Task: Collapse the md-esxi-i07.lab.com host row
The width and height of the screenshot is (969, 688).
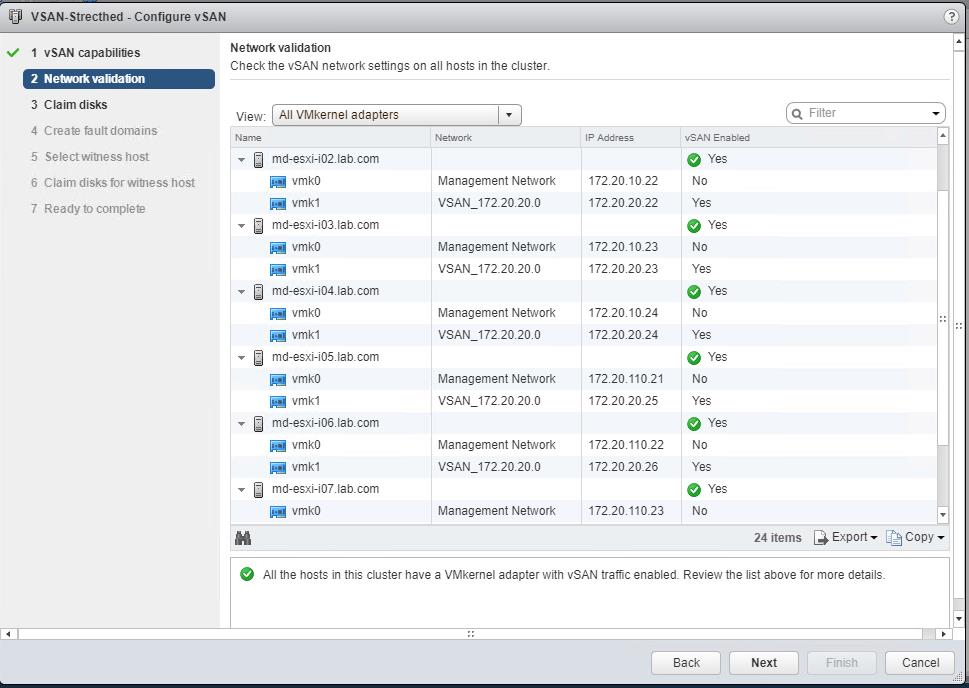Action: (x=242, y=490)
